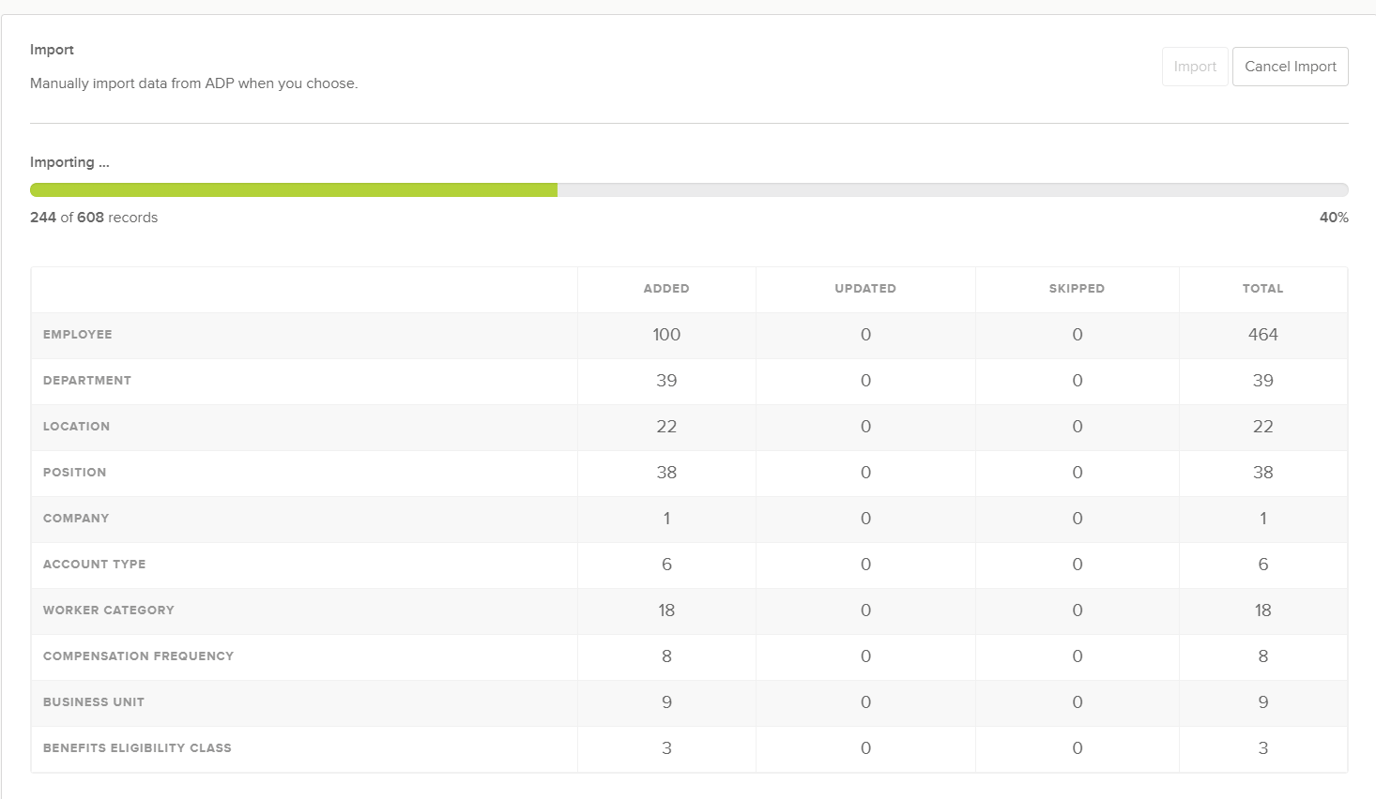1376x799 pixels.
Task: Click the WORKER CATEGORY added value 18
Action: [x=666, y=610]
